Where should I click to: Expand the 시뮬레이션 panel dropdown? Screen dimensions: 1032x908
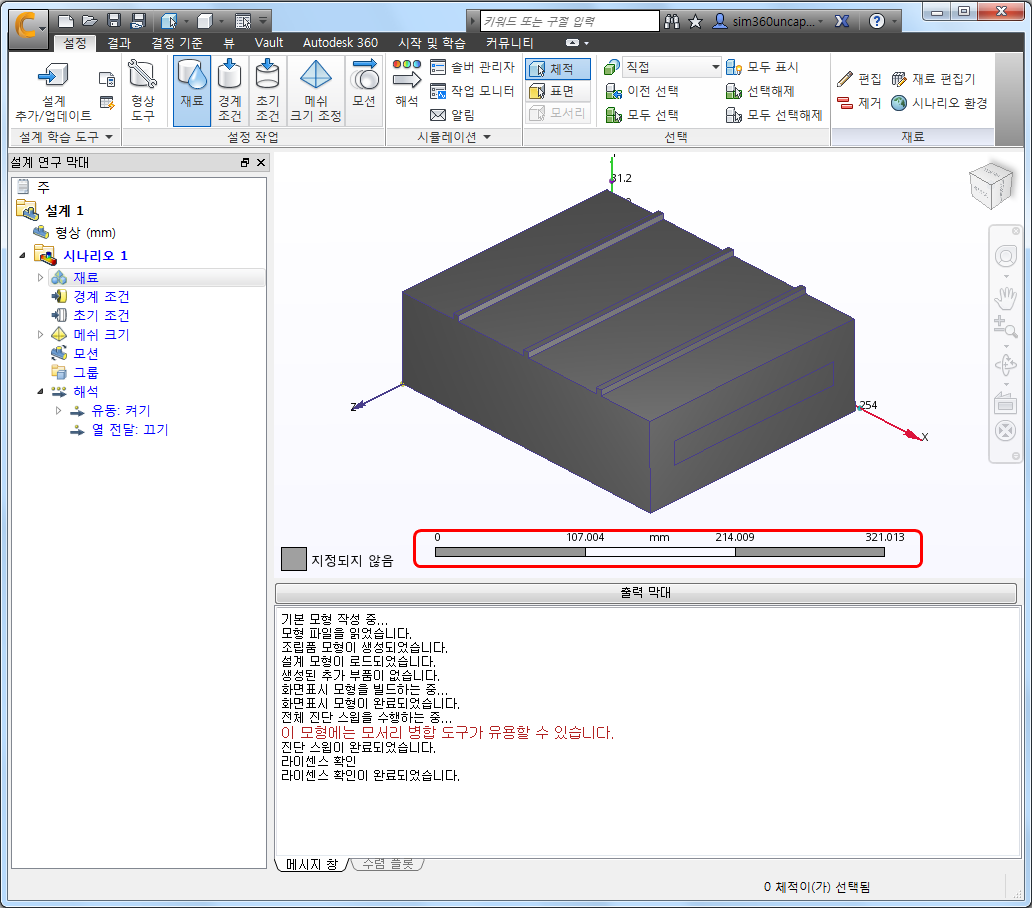tap(487, 137)
